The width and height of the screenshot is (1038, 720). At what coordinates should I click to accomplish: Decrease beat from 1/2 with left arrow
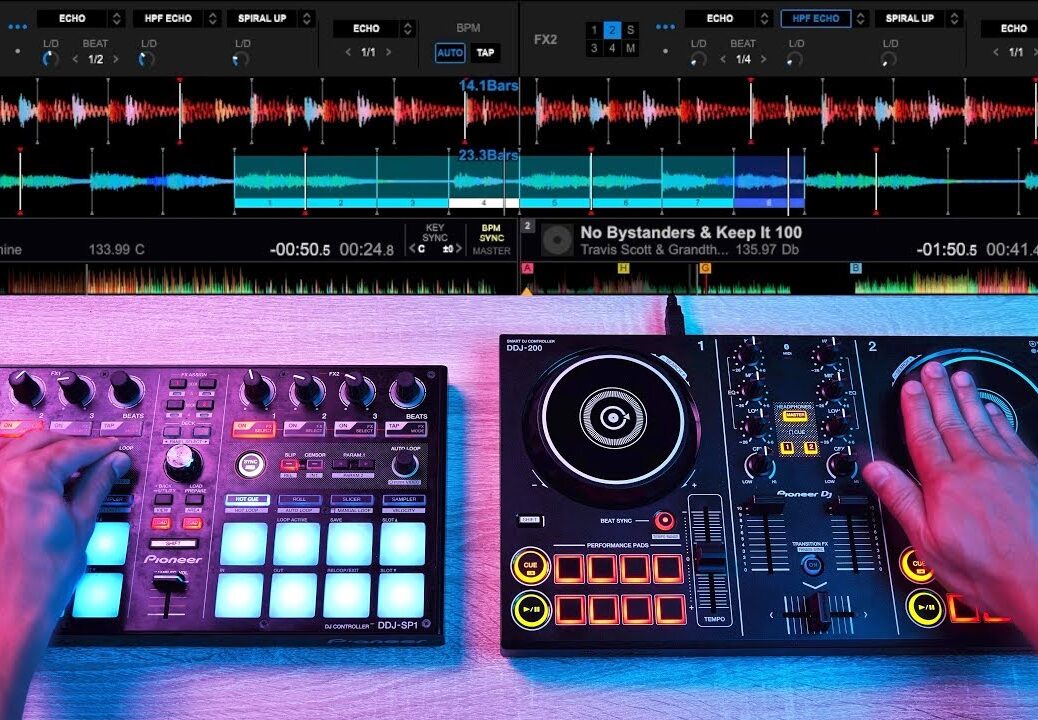pyautogui.click(x=75, y=59)
